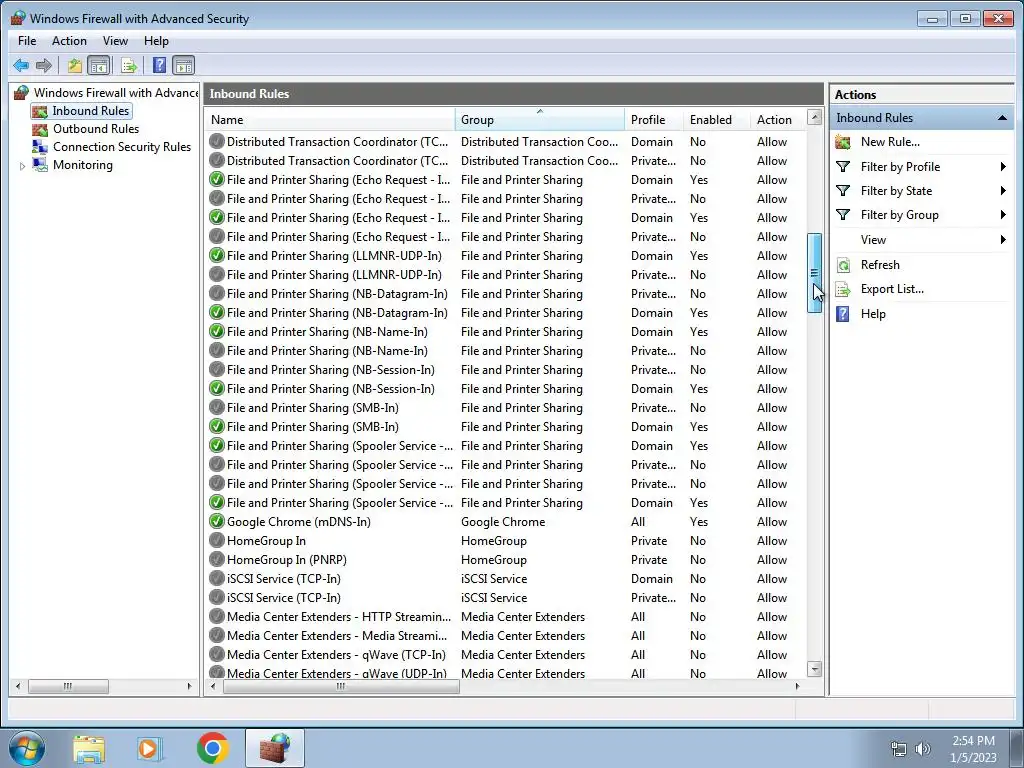Click the green check icon for Google Chrome (mDNS-In)
Screen dimensions: 1024x768
pyautogui.click(x=217, y=522)
